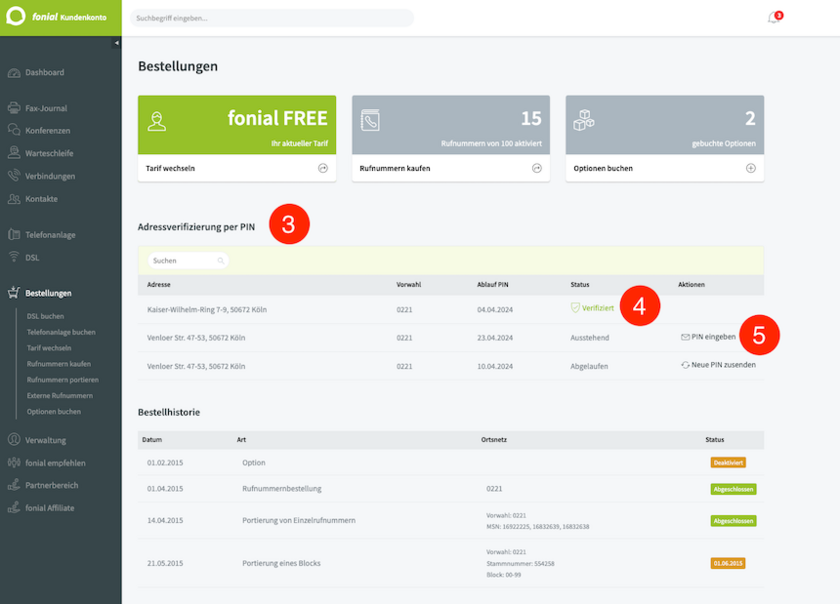The width and height of the screenshot is (840, 604).
Task: Select DSL in sidebar
Action: point(32,258)
